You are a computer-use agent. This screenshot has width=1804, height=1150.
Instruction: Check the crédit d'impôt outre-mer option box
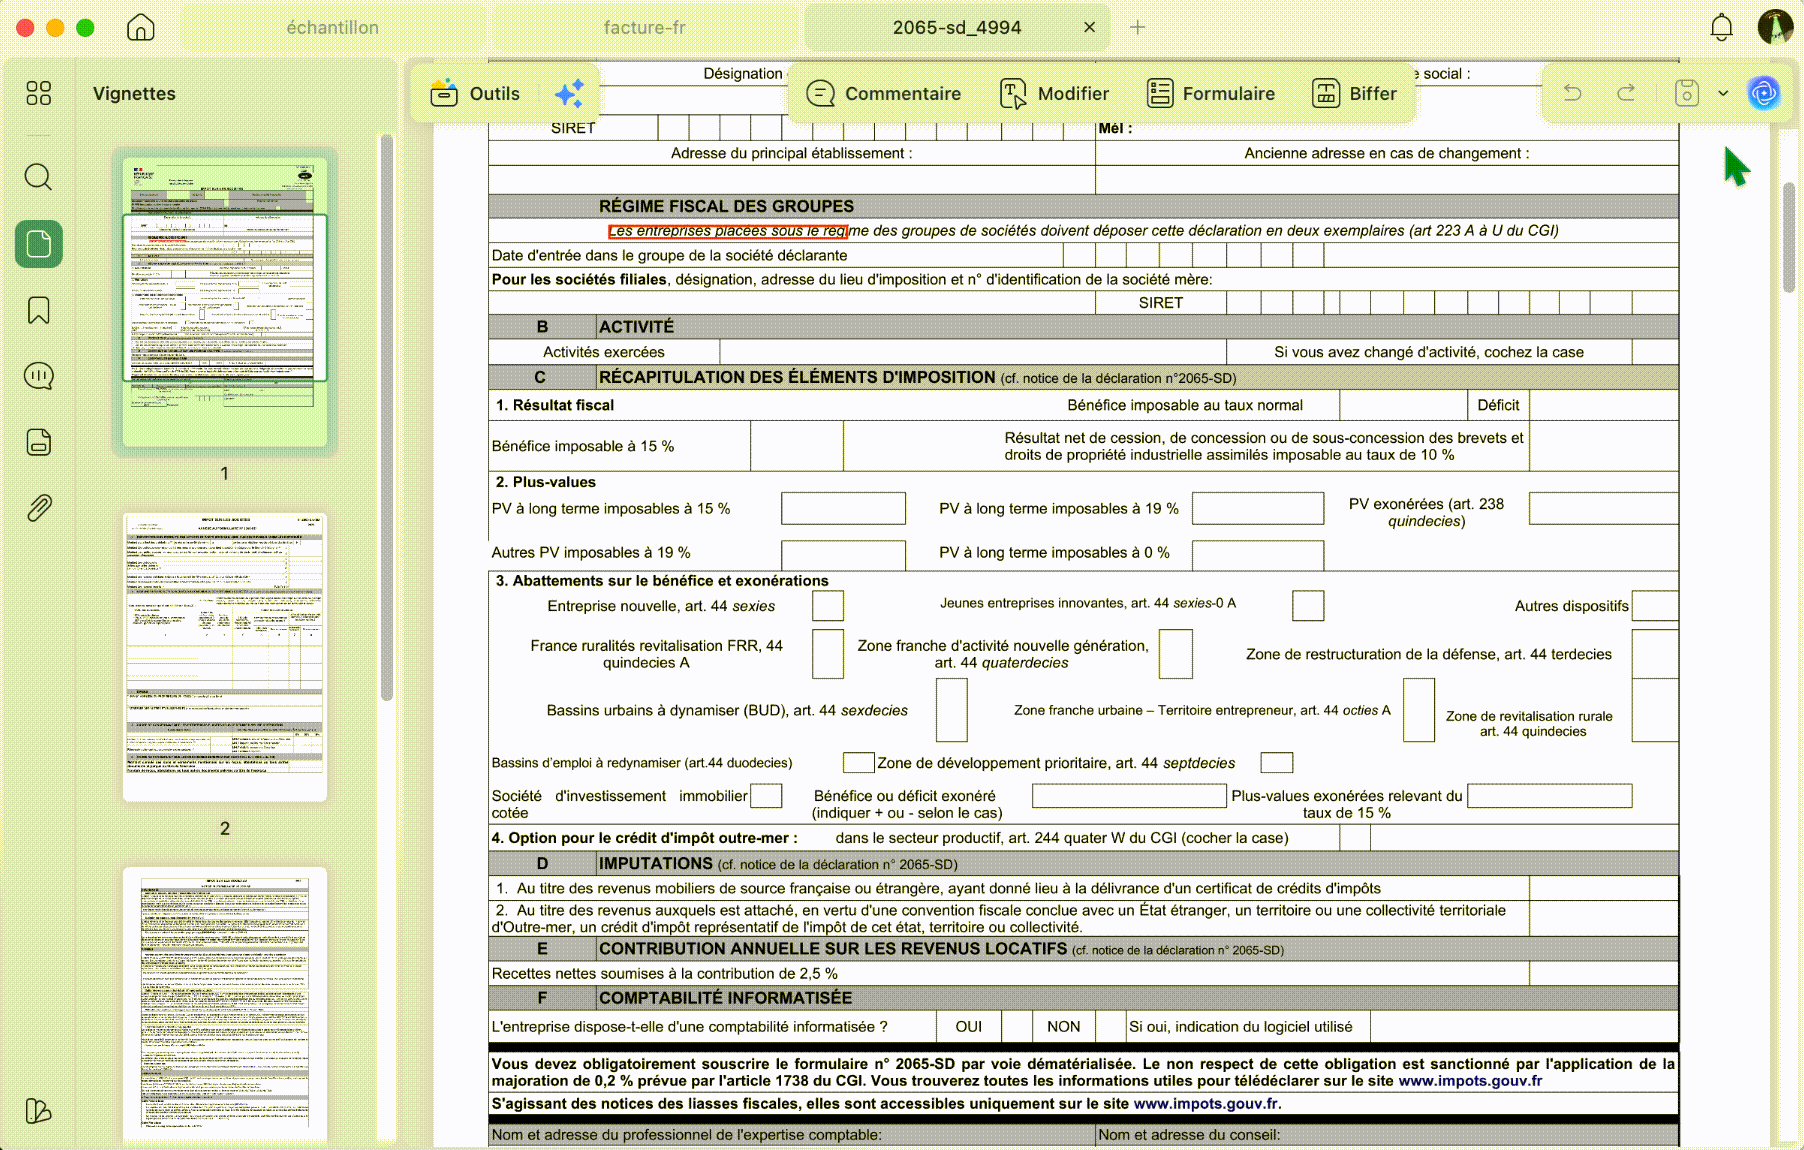1355,838
